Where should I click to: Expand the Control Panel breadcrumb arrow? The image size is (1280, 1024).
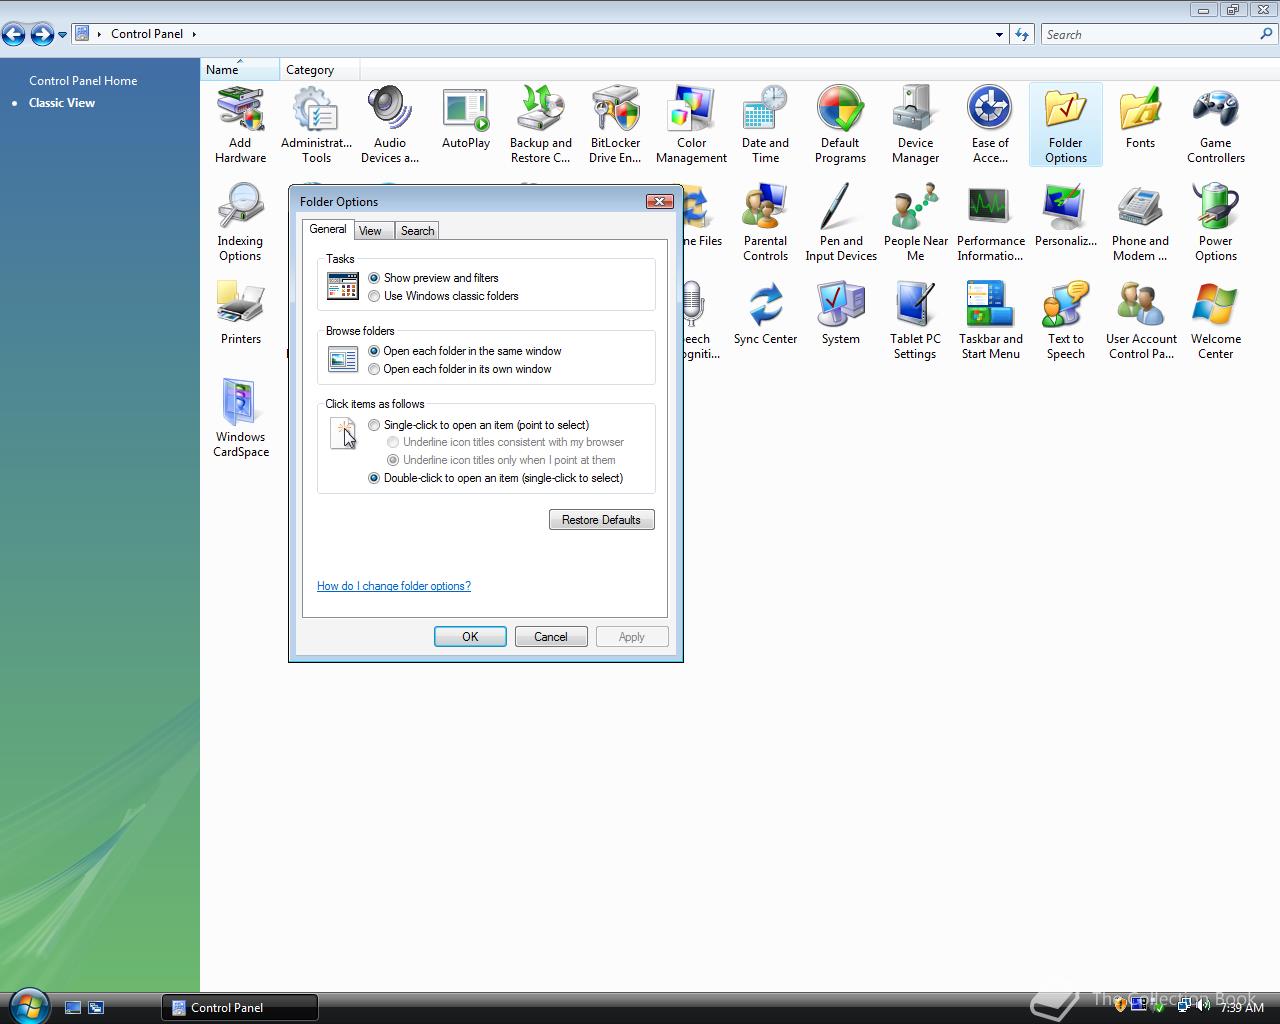194,34
